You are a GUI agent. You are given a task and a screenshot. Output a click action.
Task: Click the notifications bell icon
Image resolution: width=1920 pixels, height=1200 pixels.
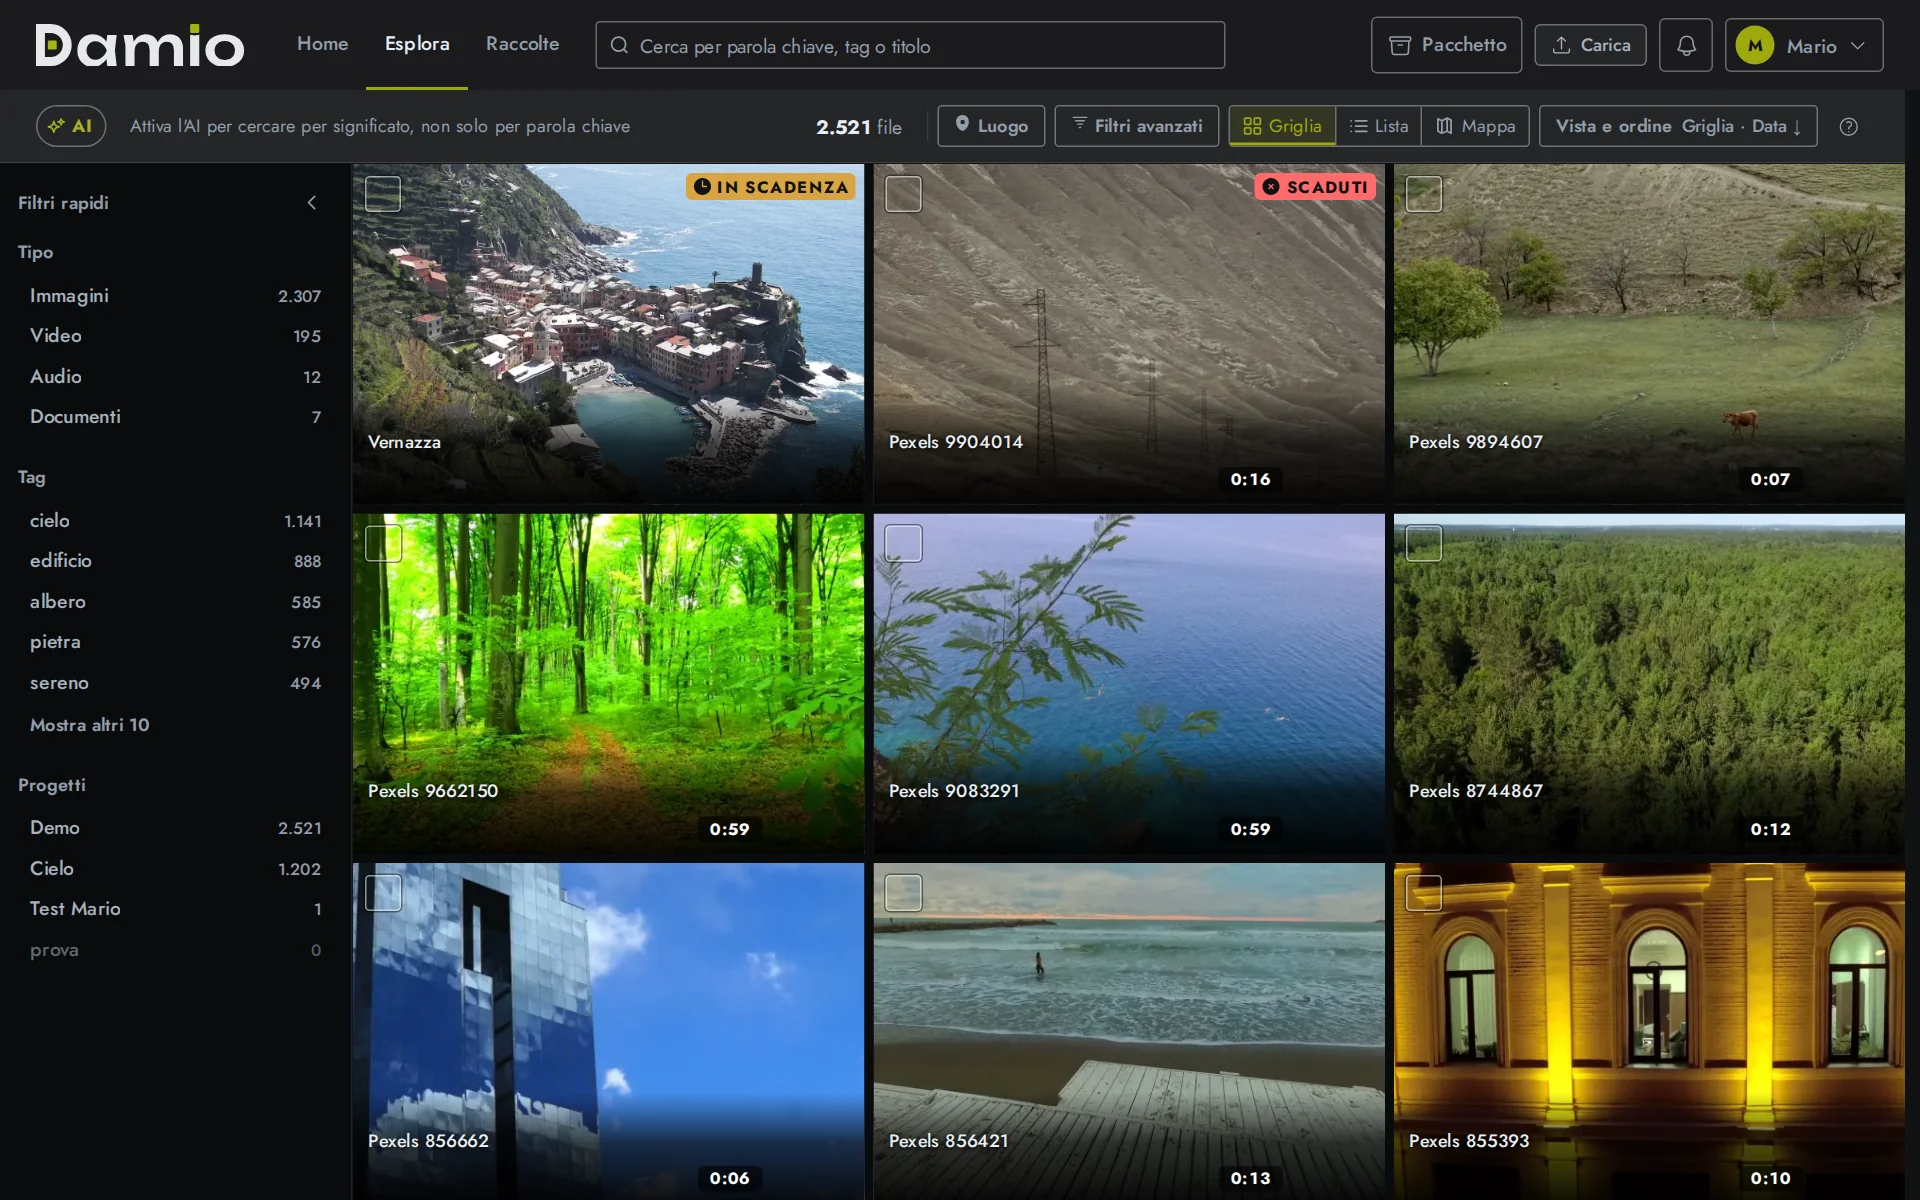click(x=1685, y=45)
